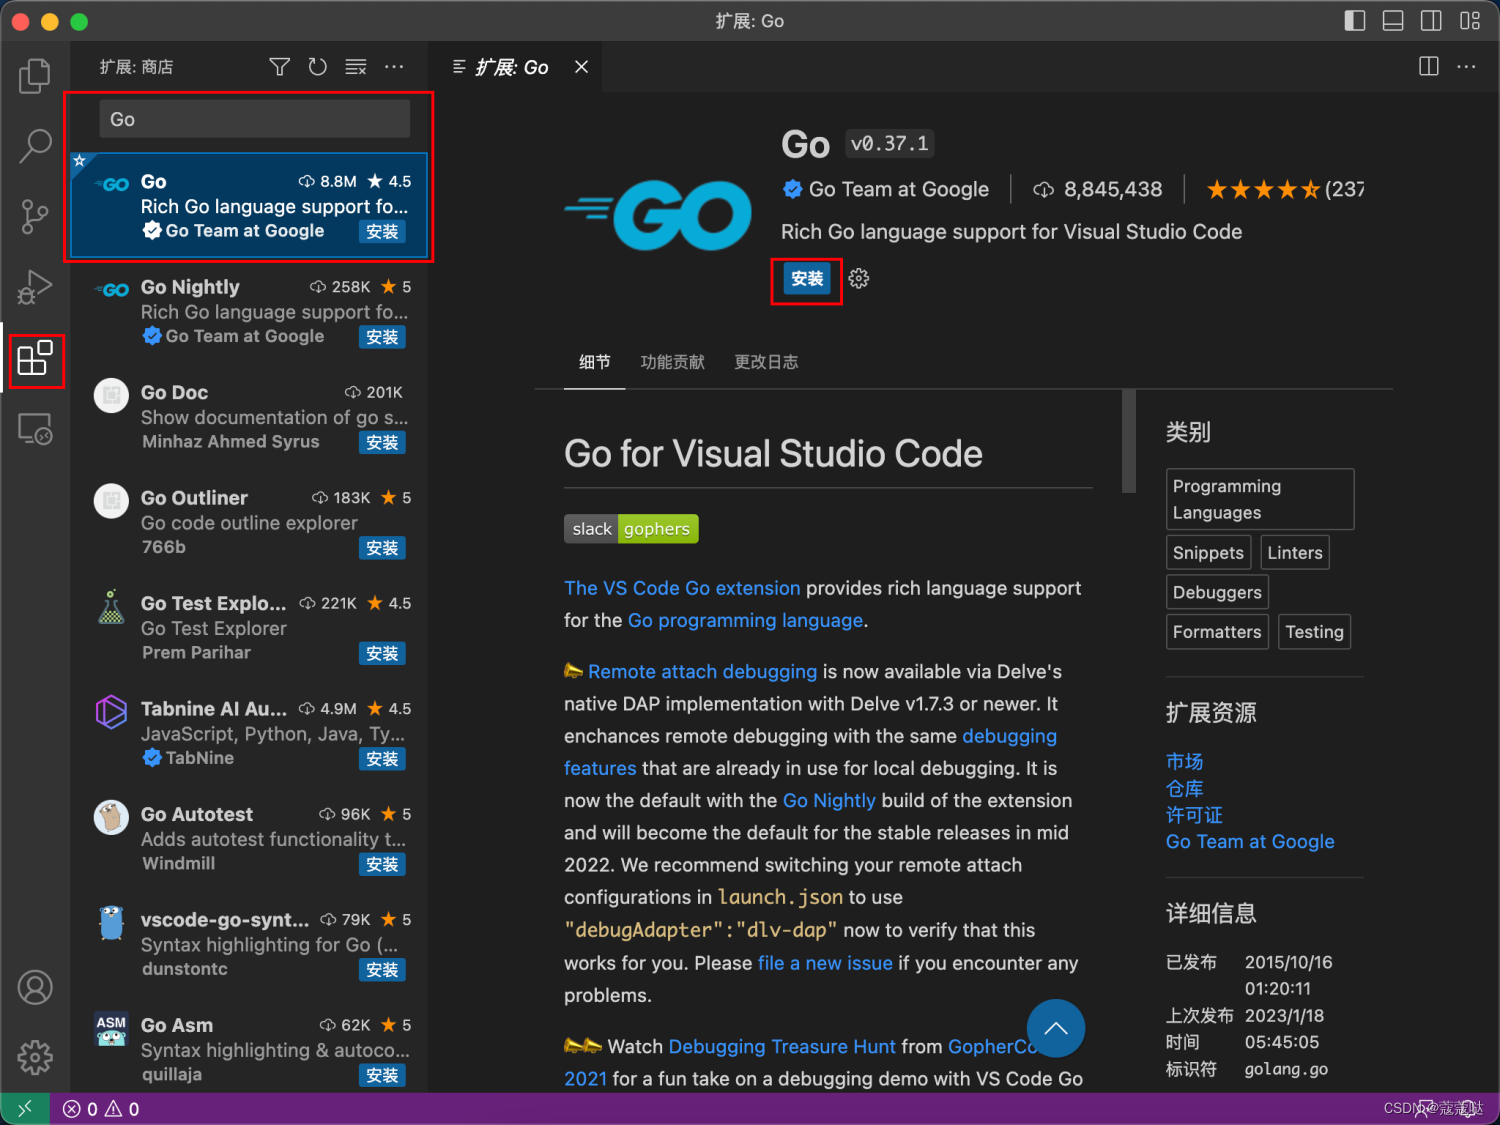Toggle the bottom panel layout
1500x1125 pixels.
point(1393,21)
